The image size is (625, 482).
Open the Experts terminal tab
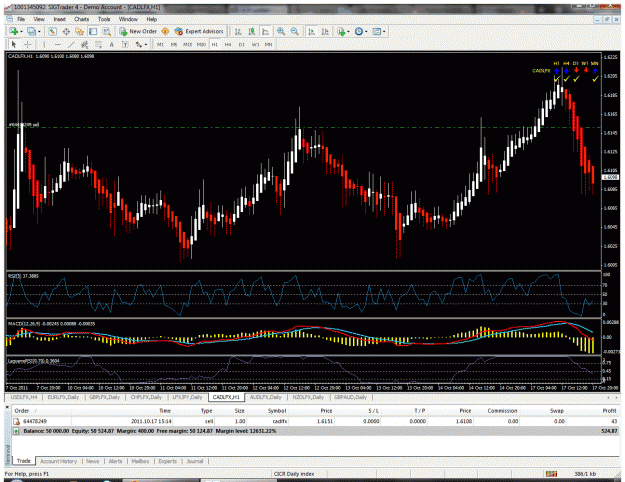(x=167, y=461)
